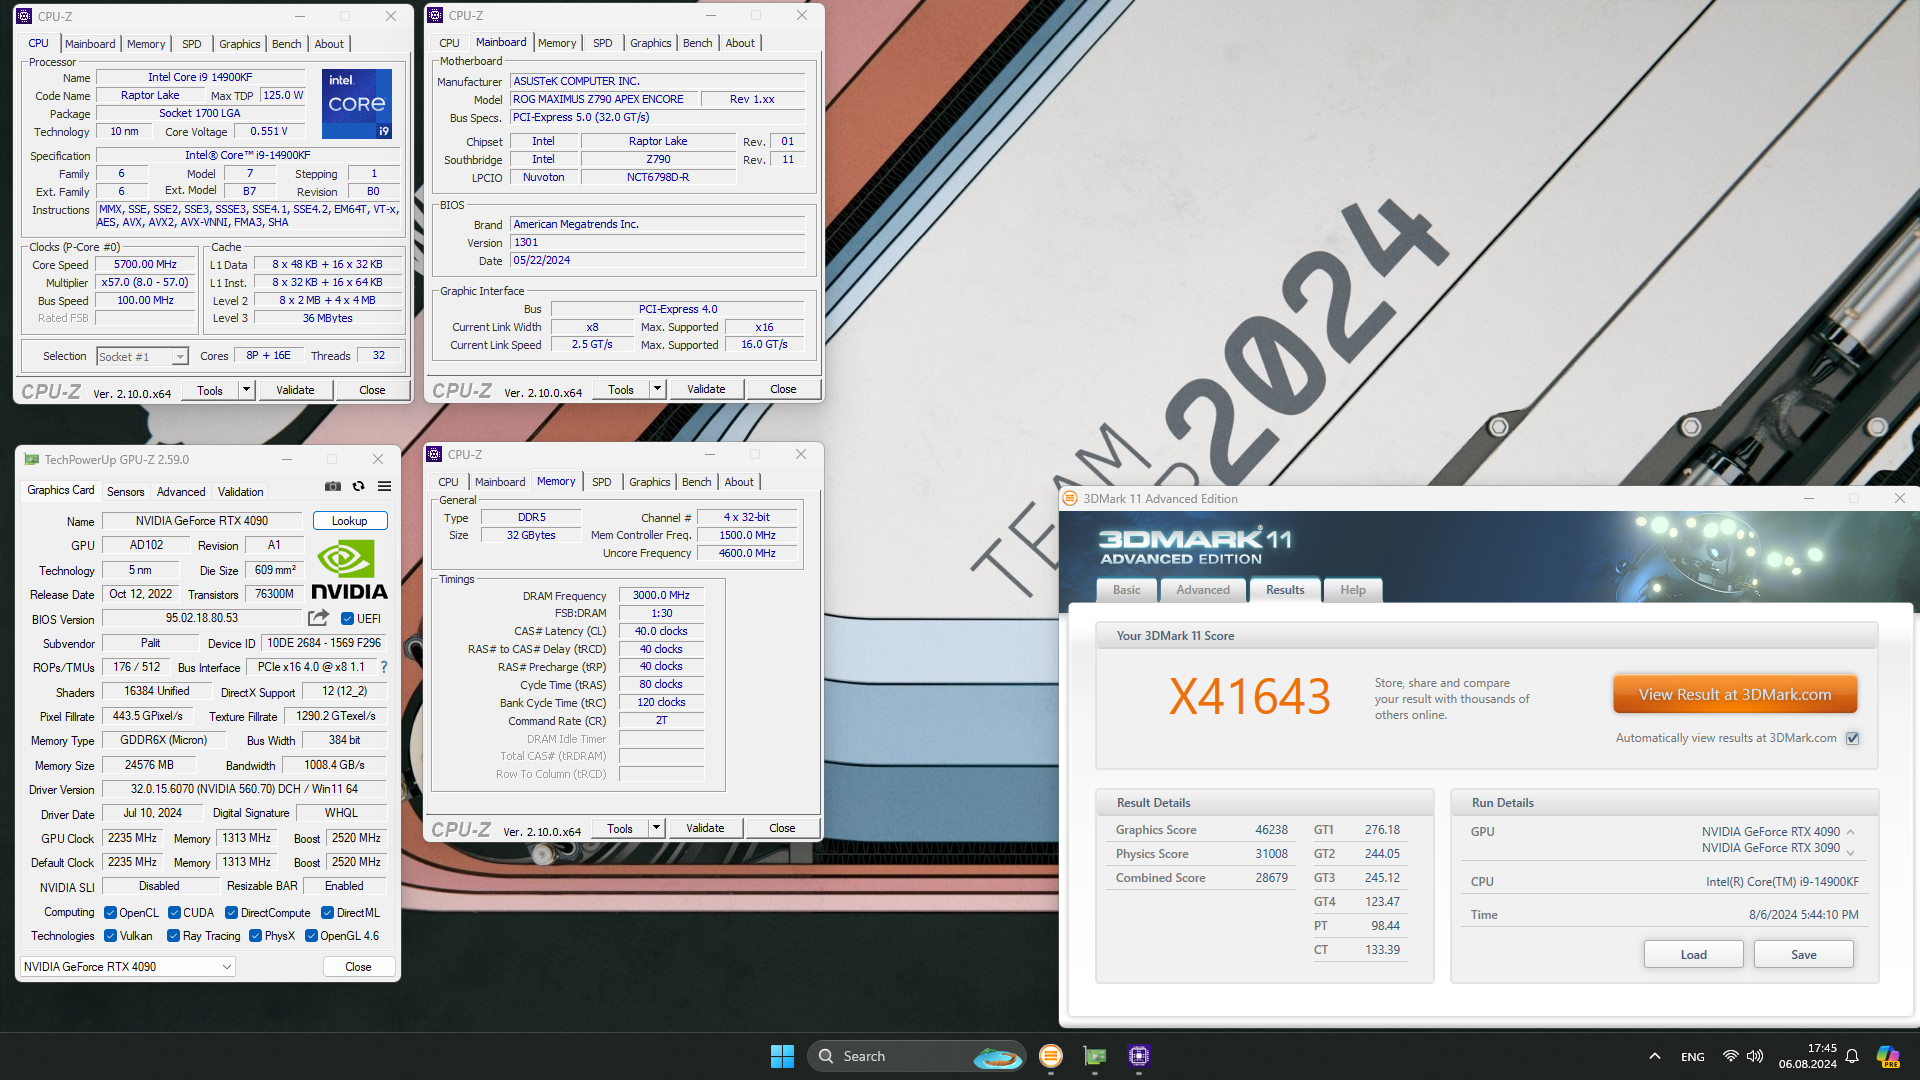Image resolution: width=1920 pixels, height=1080 pixels.
Task: Open the 3DMark taskbar icon
Action: [1050, 1056]
